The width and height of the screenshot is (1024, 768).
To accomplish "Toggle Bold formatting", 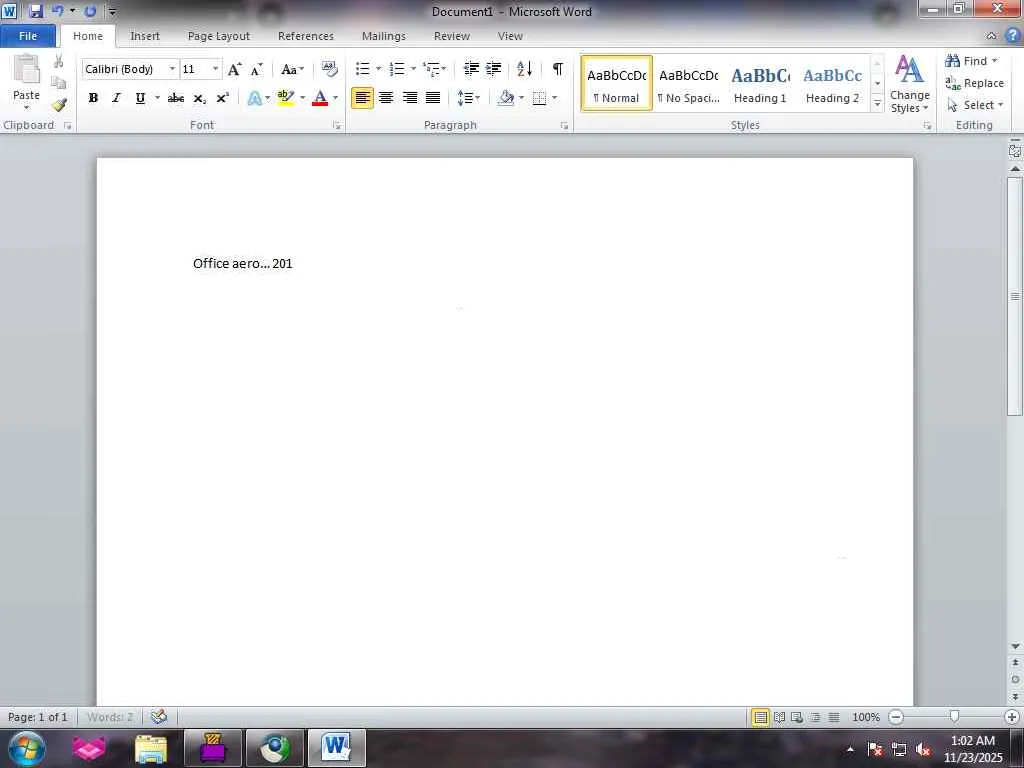I will (x=93, y=98).
